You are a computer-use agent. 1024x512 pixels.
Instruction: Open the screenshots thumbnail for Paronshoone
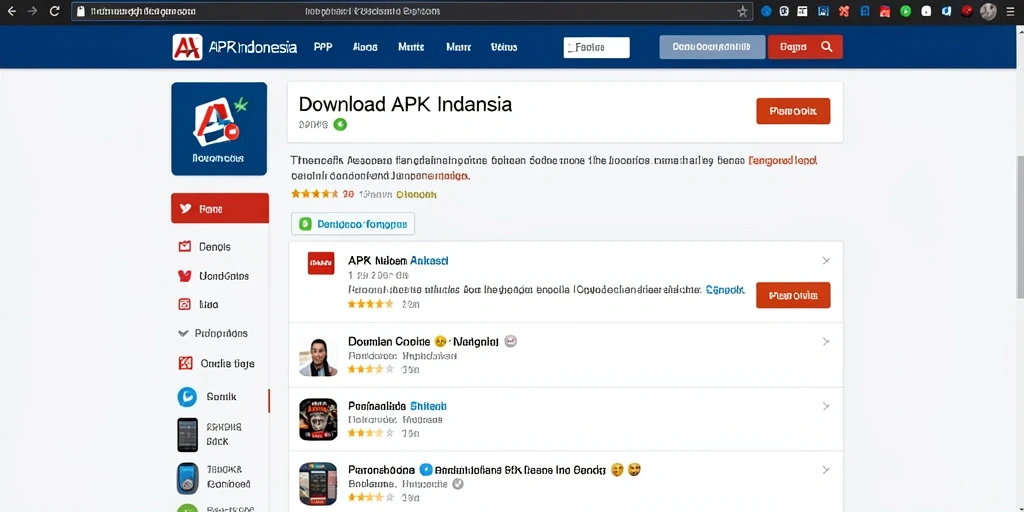318,484
